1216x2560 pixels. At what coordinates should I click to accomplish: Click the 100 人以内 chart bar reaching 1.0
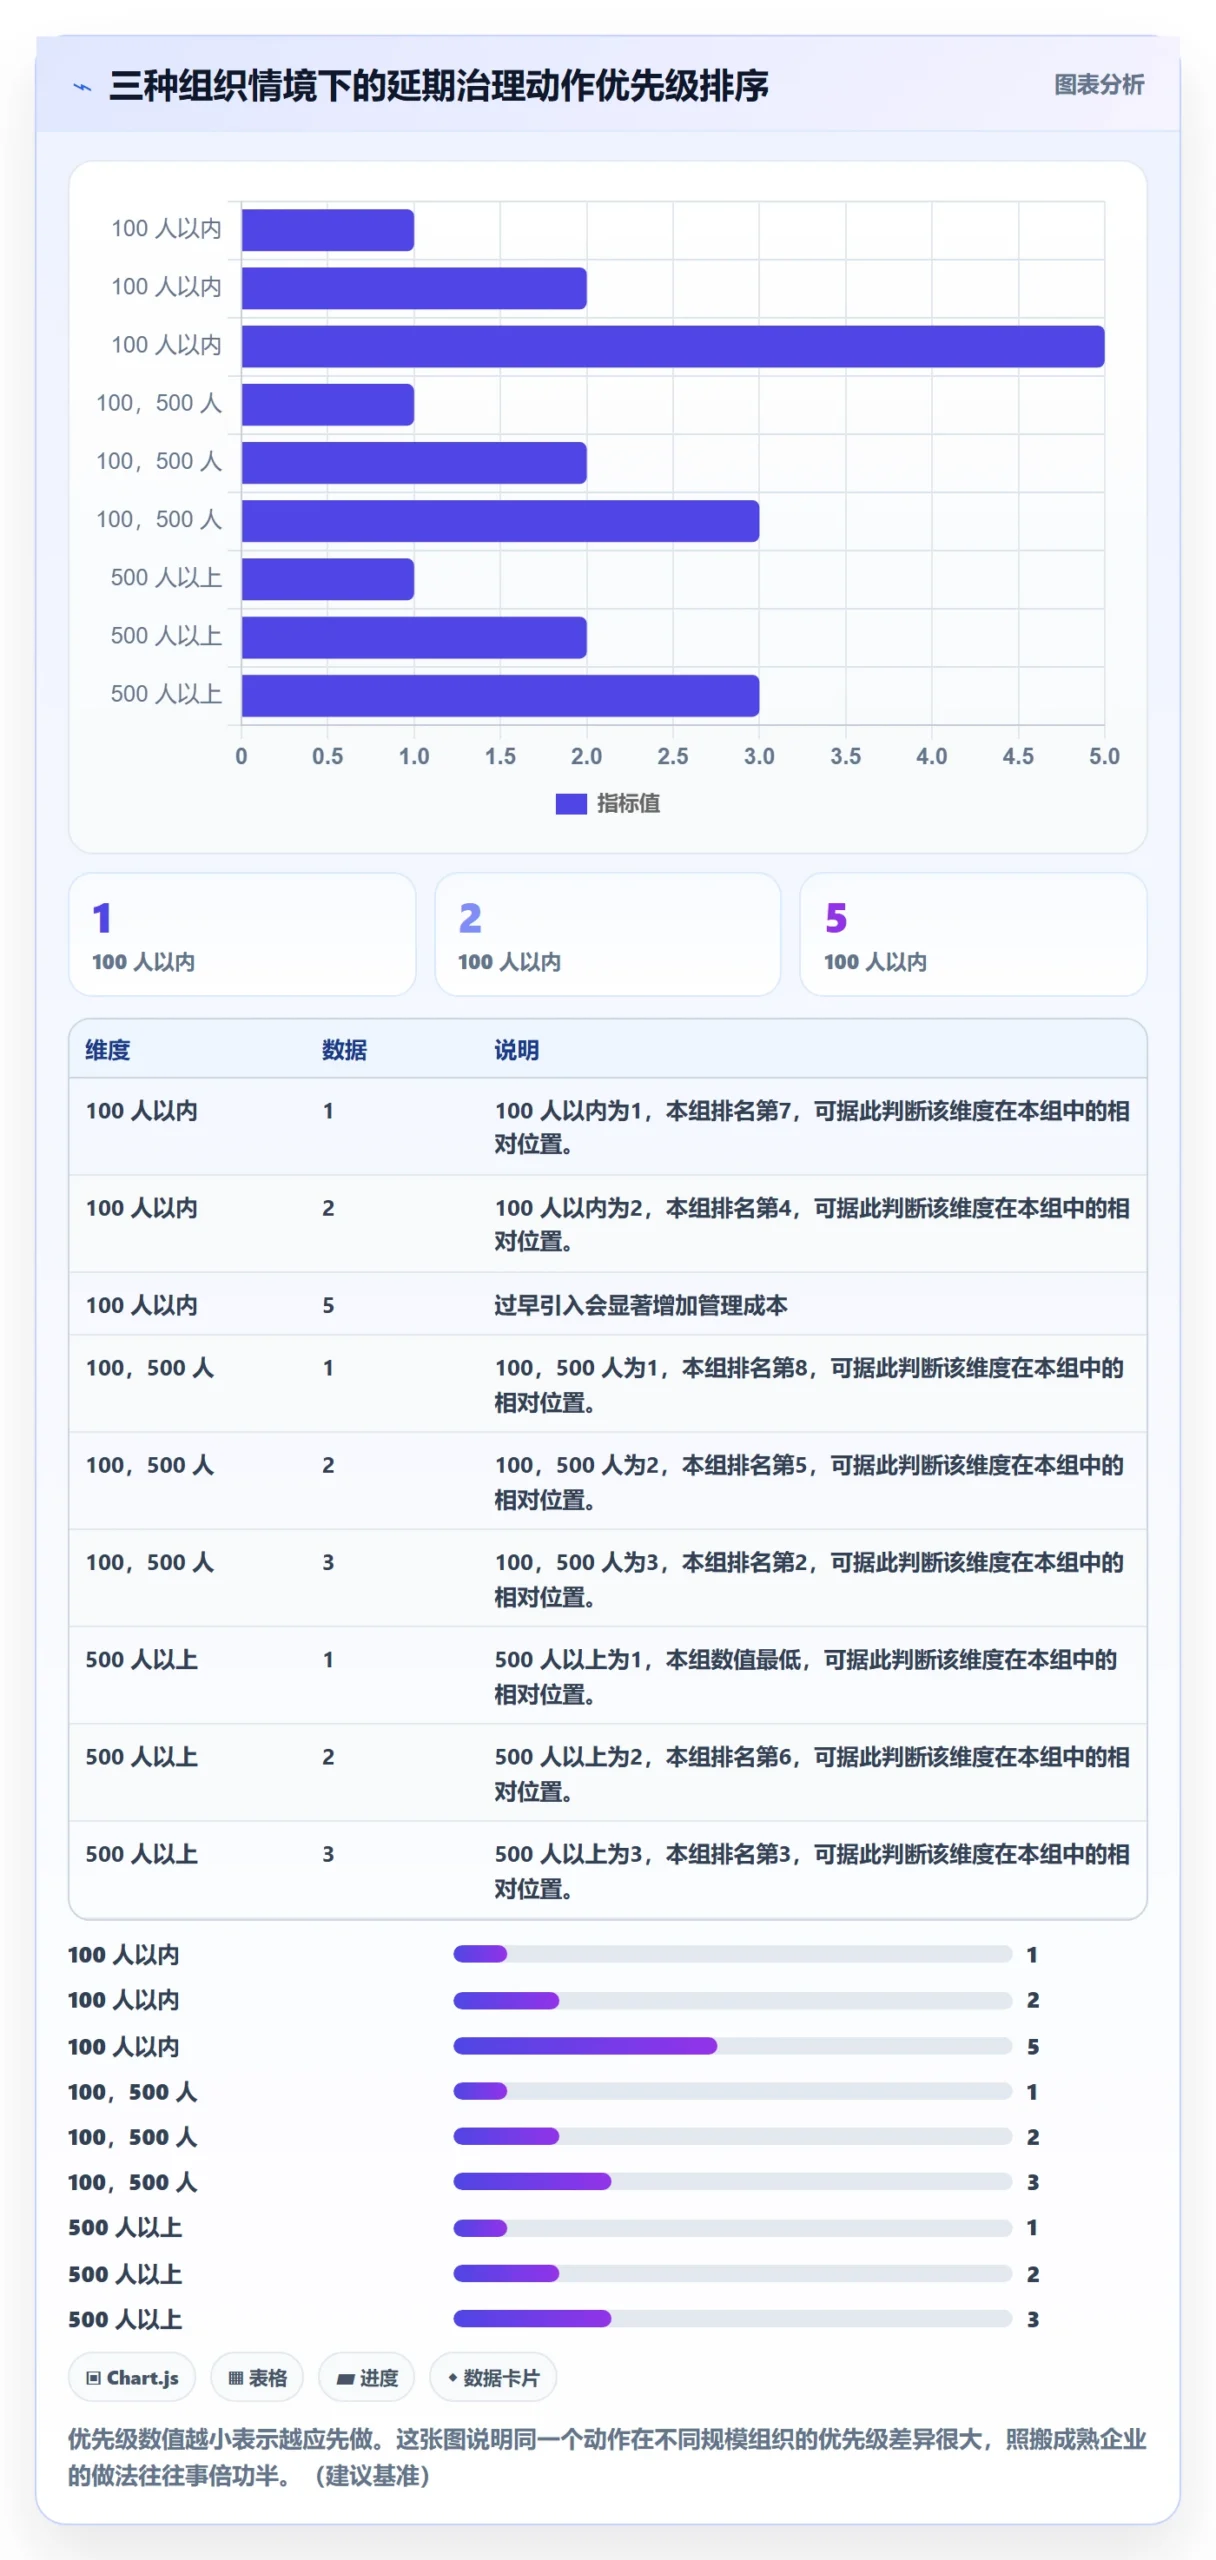327,230
